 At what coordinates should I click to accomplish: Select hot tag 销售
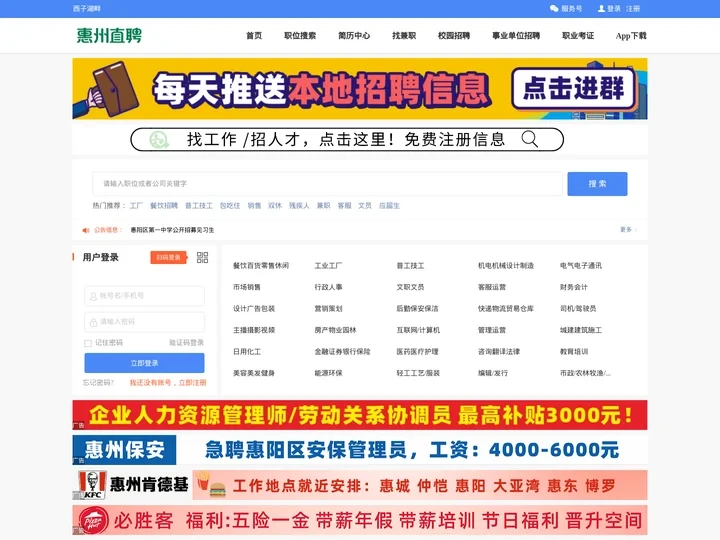[x=254, y=206]
